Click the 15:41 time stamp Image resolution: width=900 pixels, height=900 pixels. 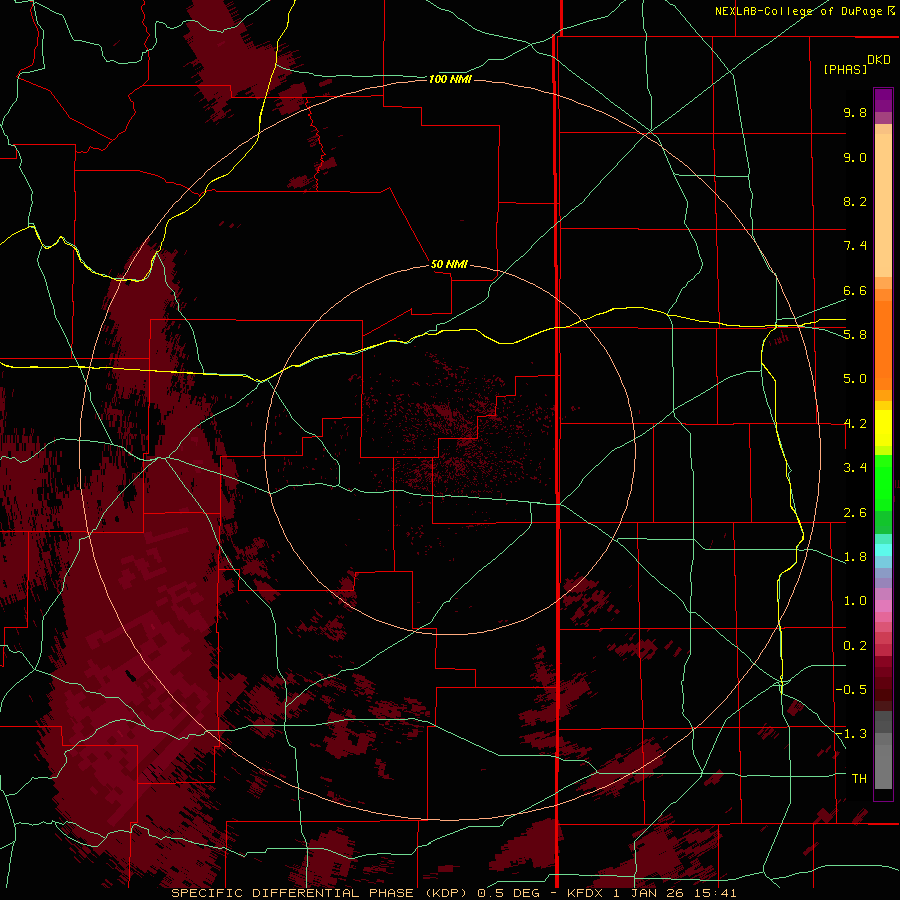pos(716,893)
